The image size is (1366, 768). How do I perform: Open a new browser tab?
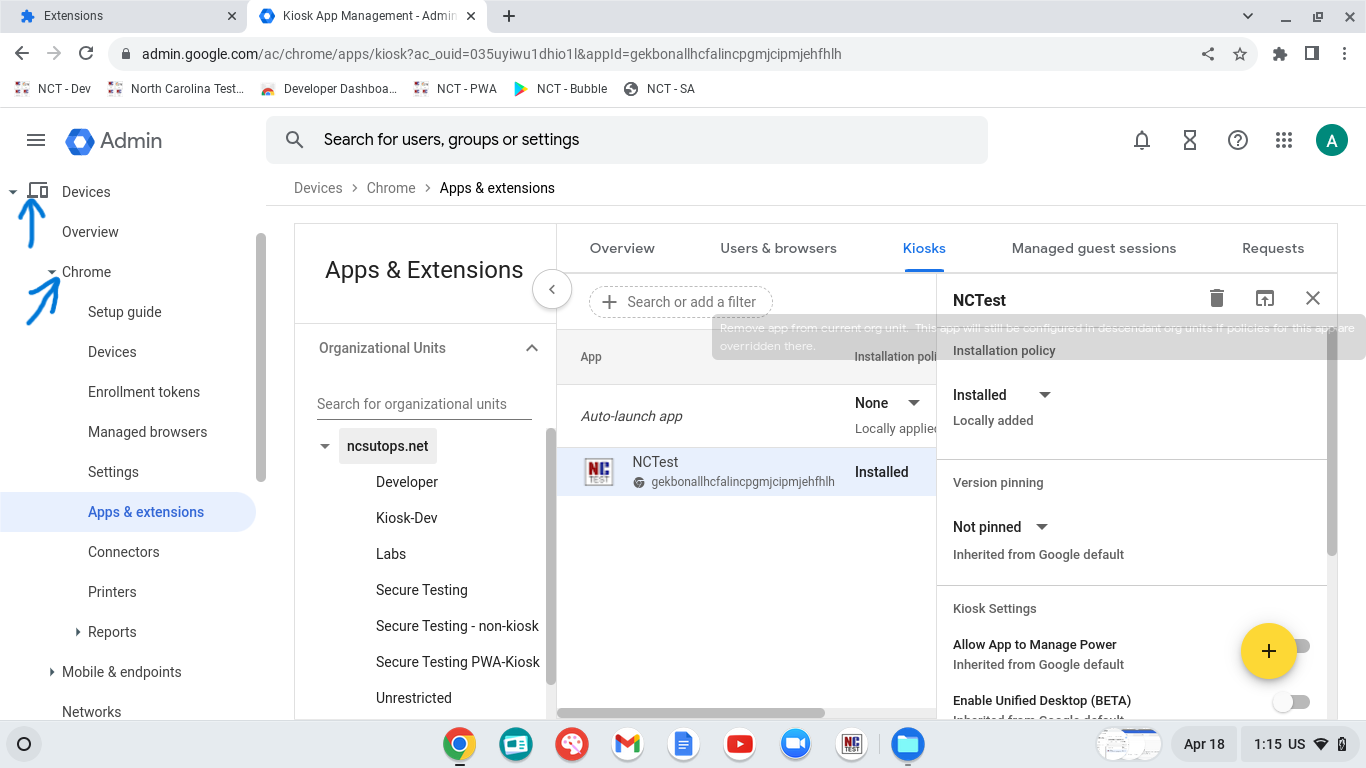[509, 16]
